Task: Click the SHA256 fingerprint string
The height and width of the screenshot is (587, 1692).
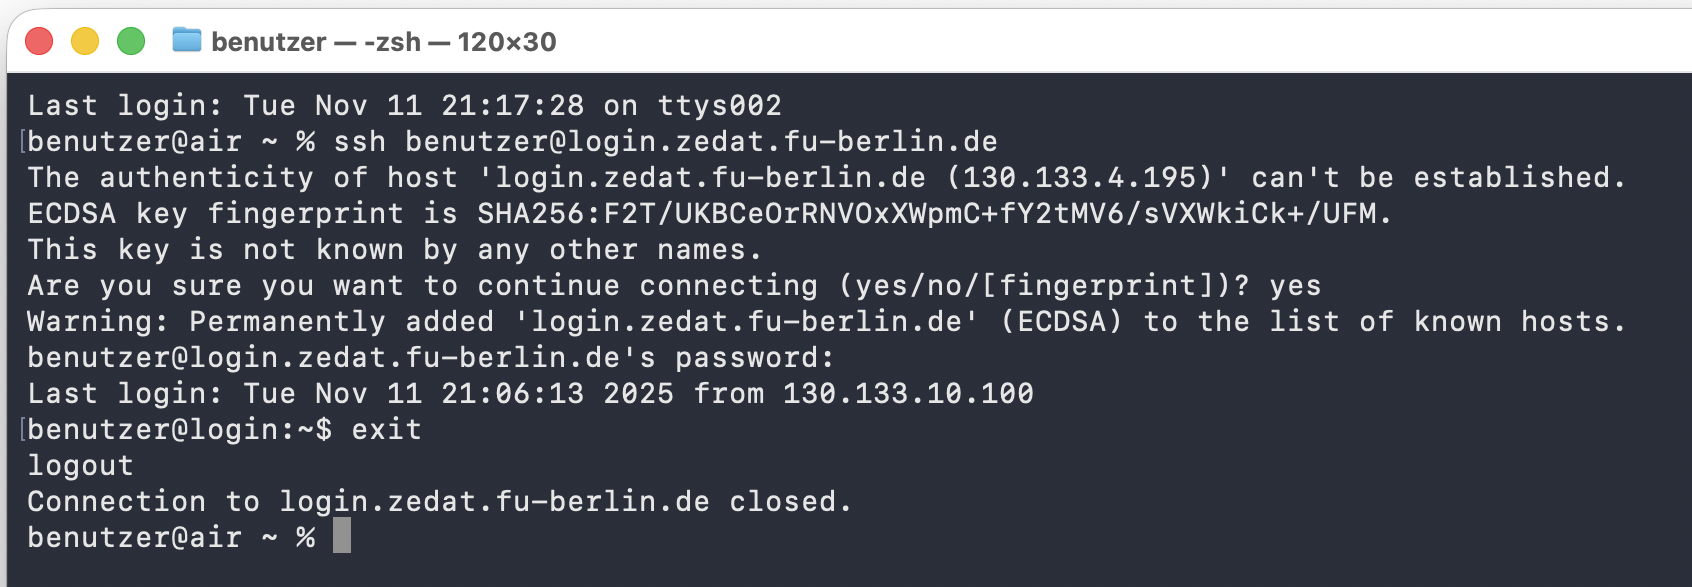Action: click(930, 214)
